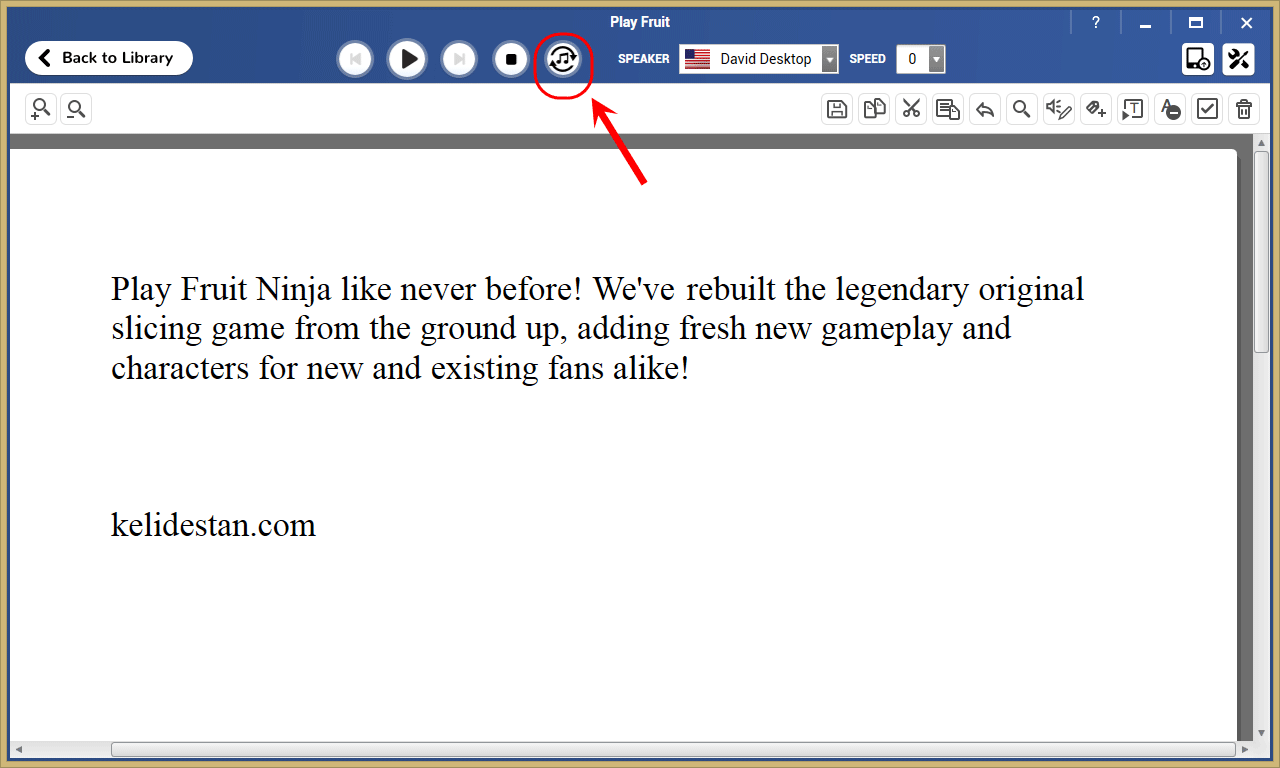Viewport: 1280px width, 768px height.
Task: Toggle the checkmark box in the toolbar
Action: (1208, 109)
